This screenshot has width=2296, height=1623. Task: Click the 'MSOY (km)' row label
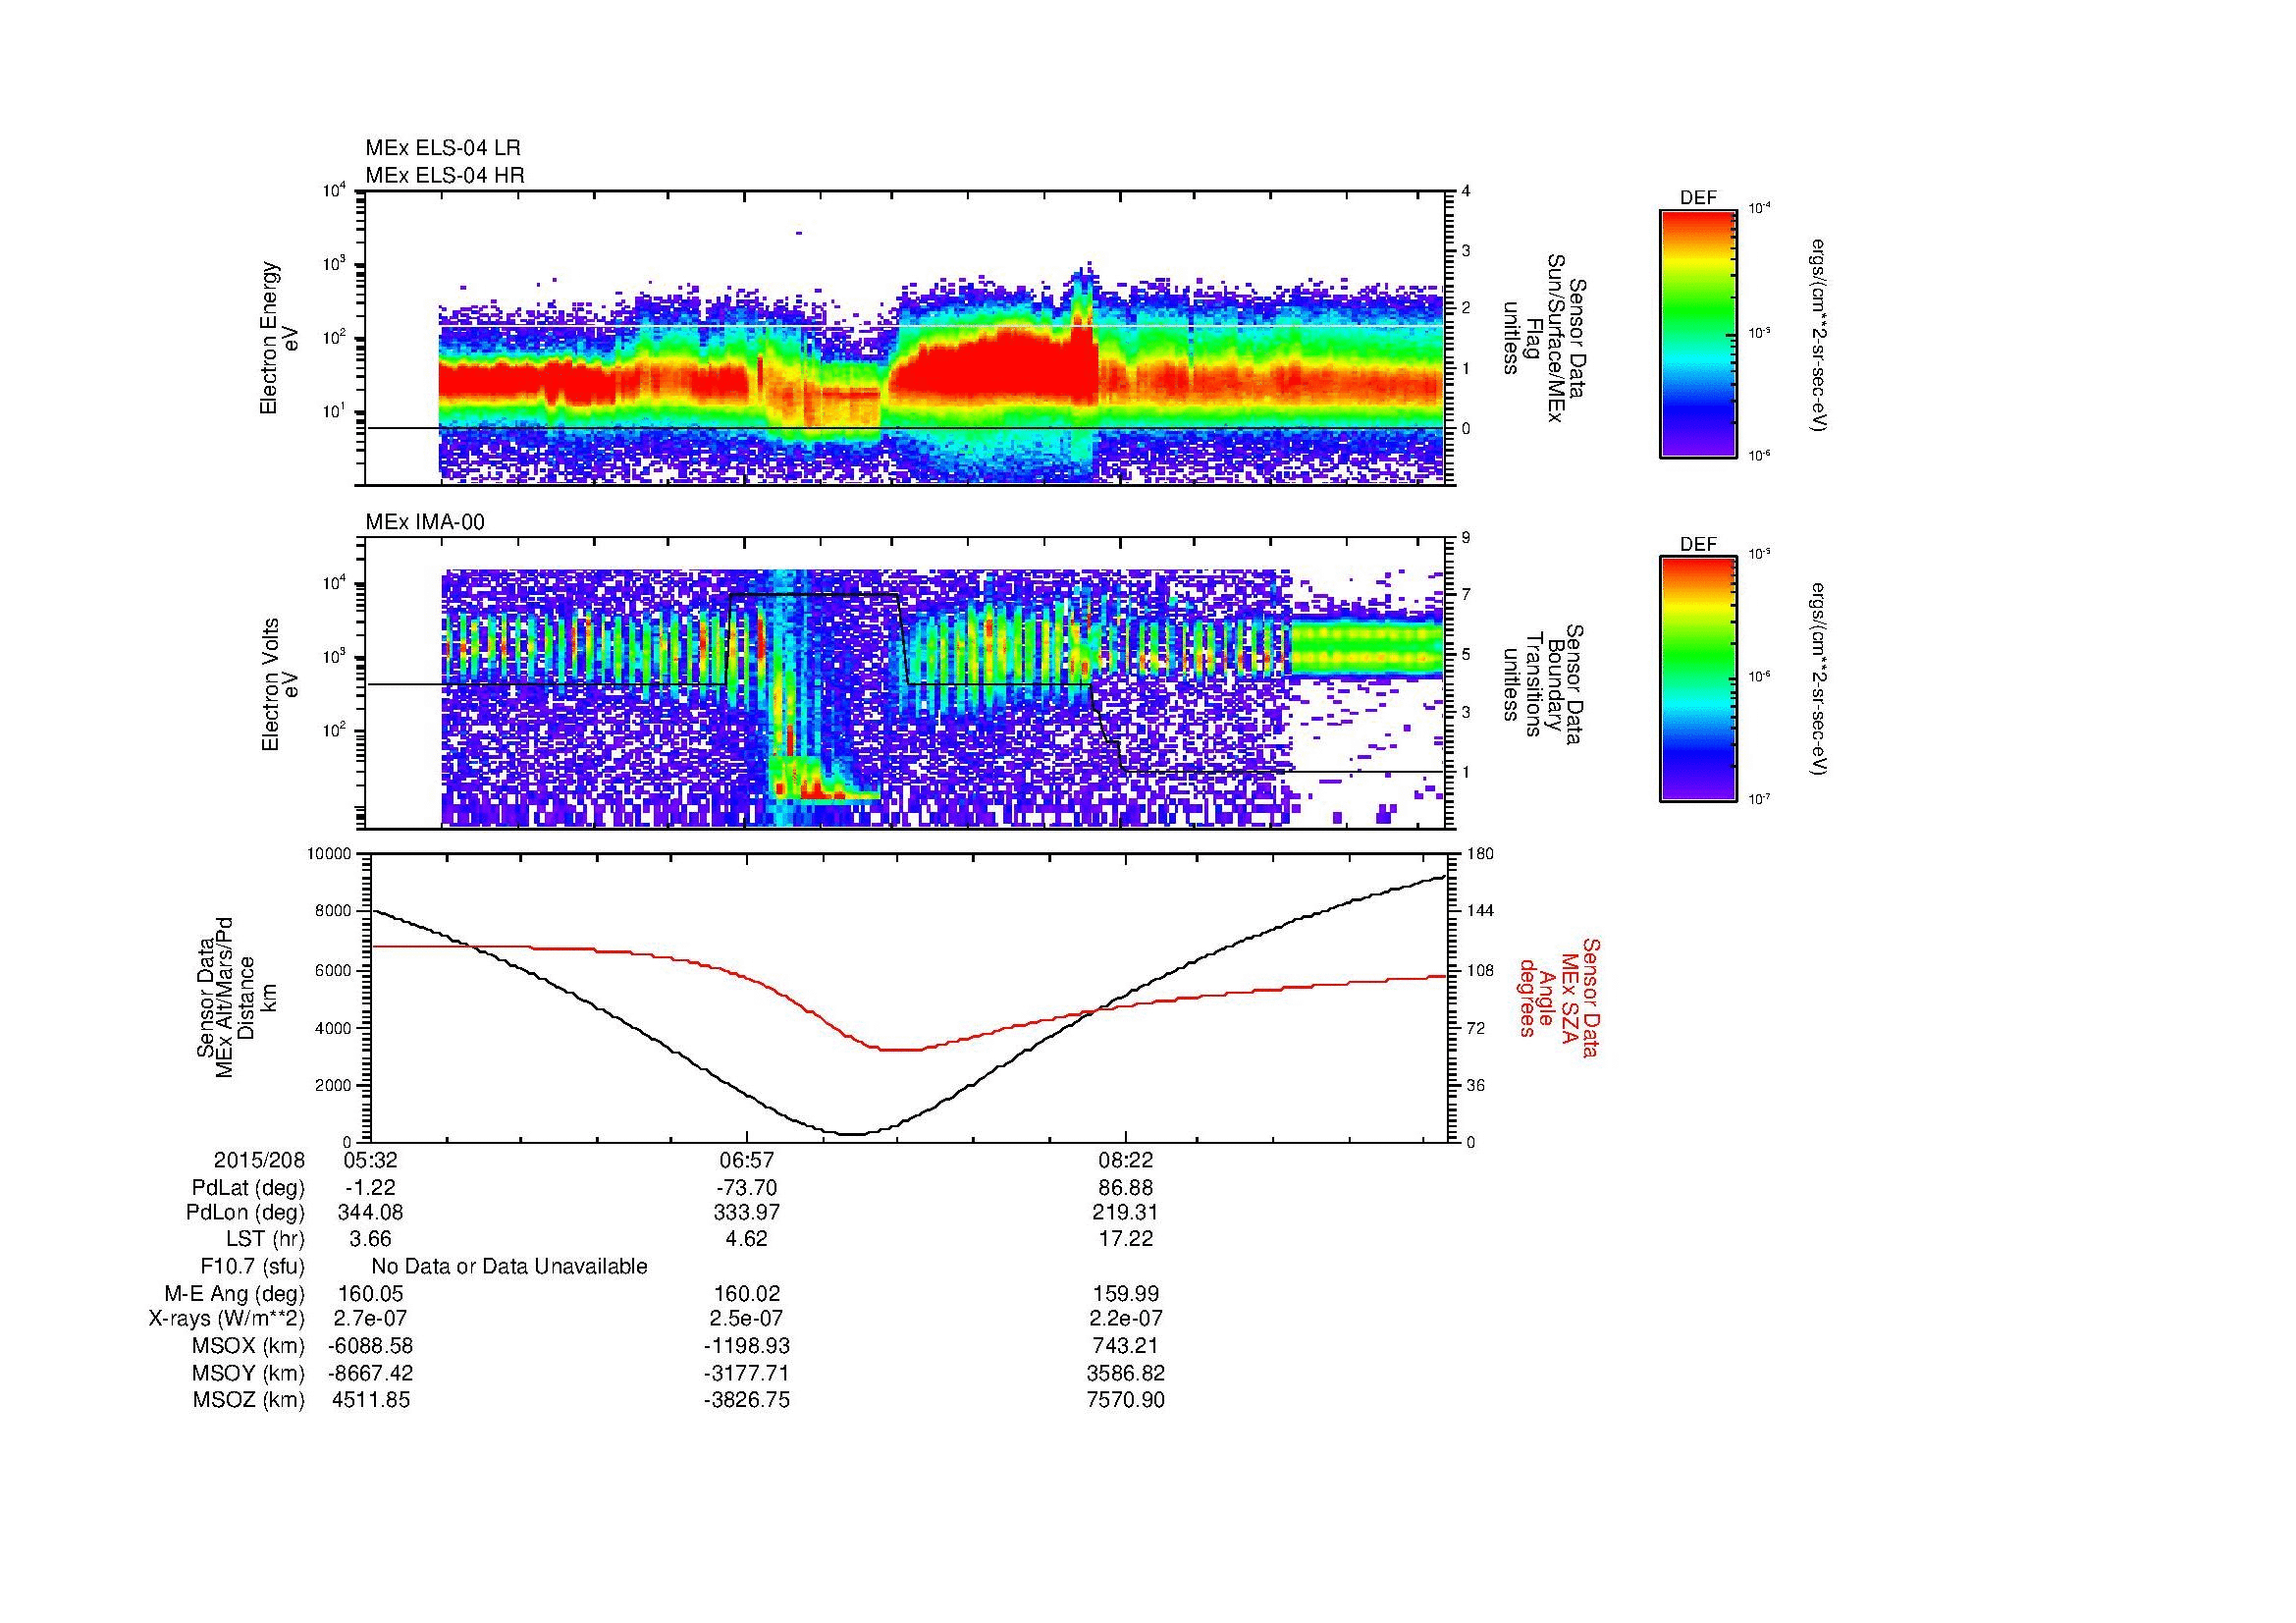pyautogui.click(x=249, y=1373)
